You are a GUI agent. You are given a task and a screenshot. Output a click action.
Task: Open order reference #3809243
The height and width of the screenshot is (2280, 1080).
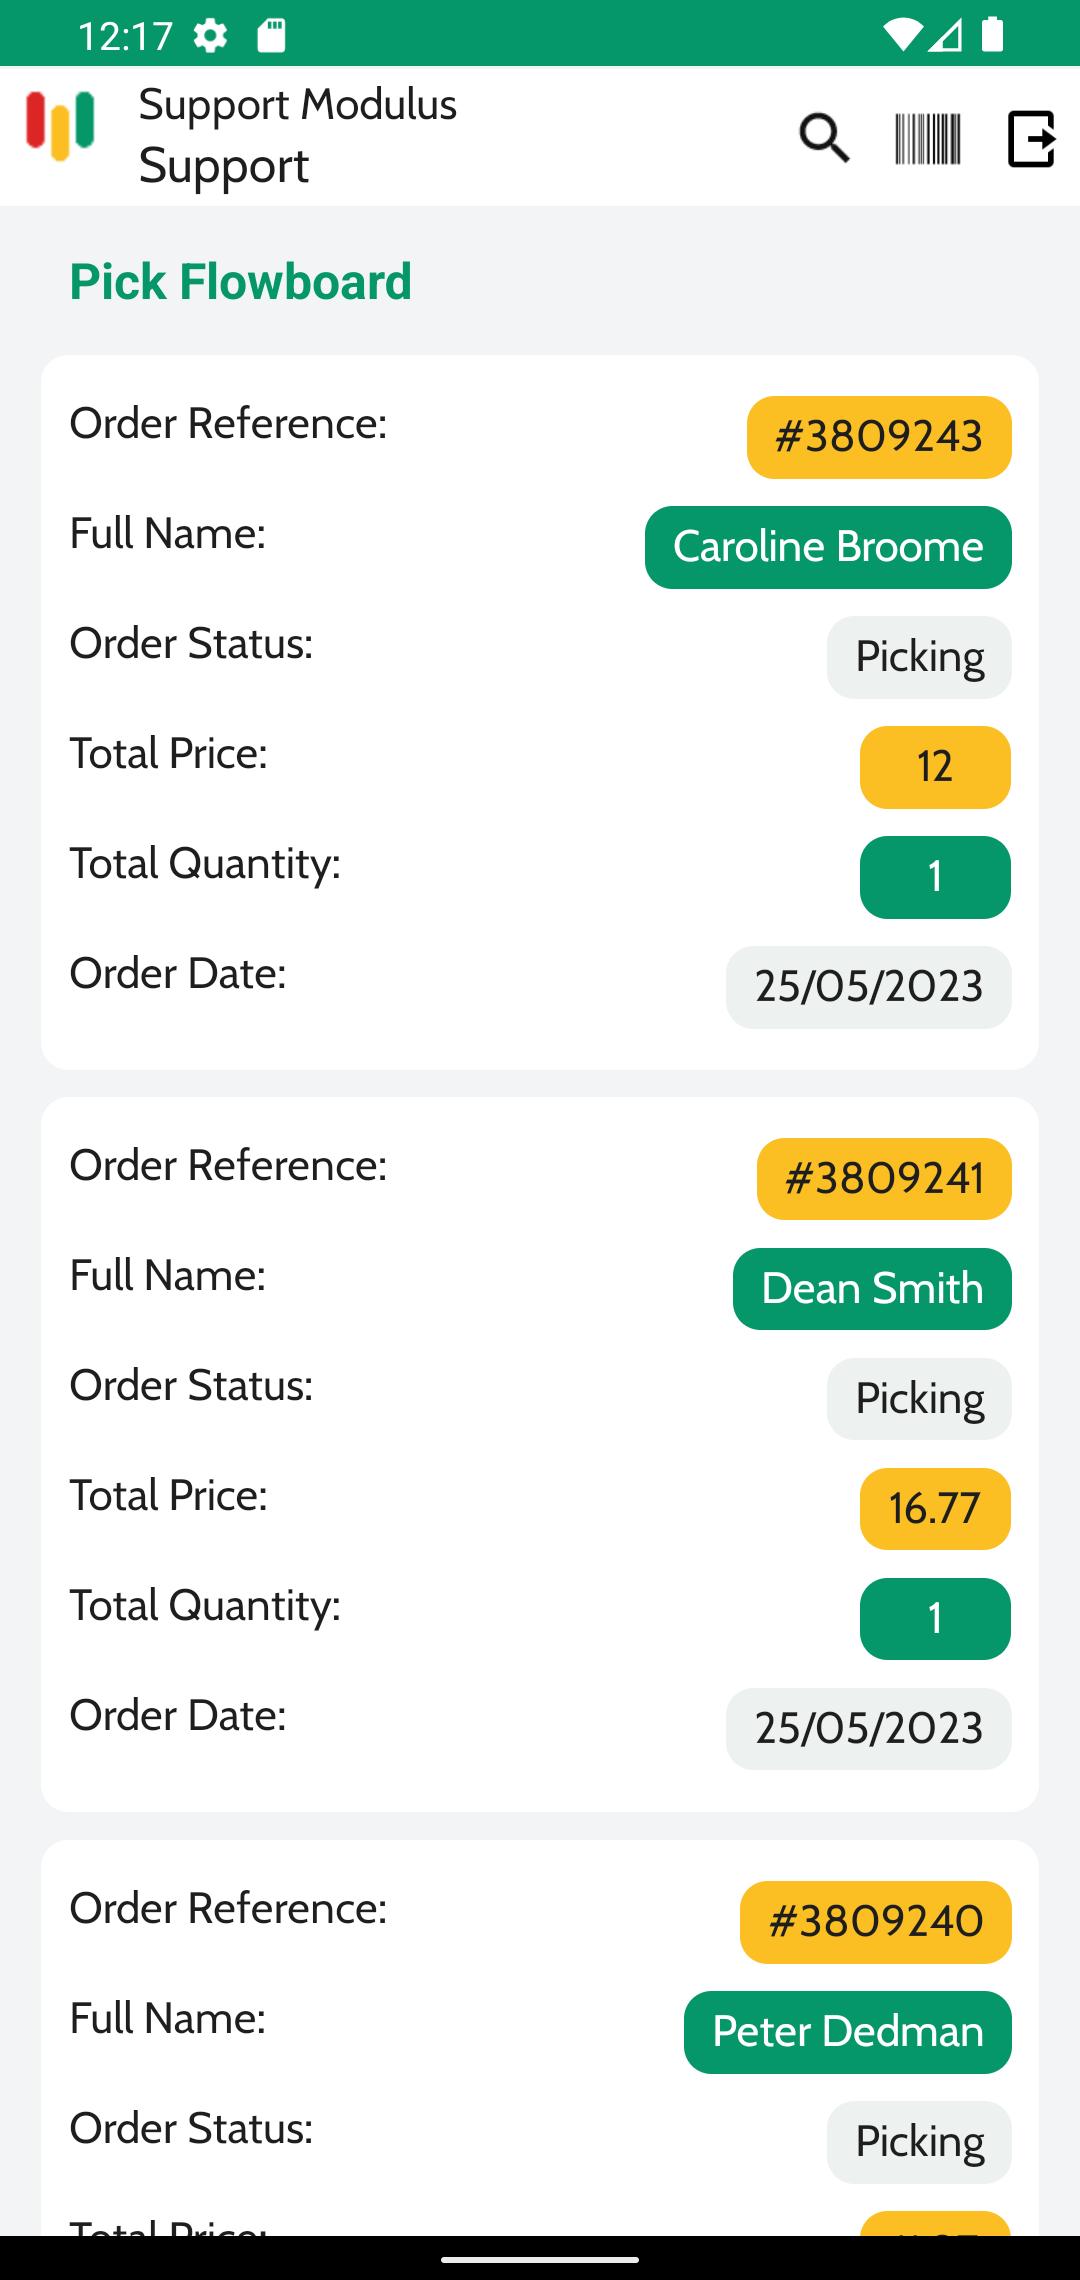point(879,437)
